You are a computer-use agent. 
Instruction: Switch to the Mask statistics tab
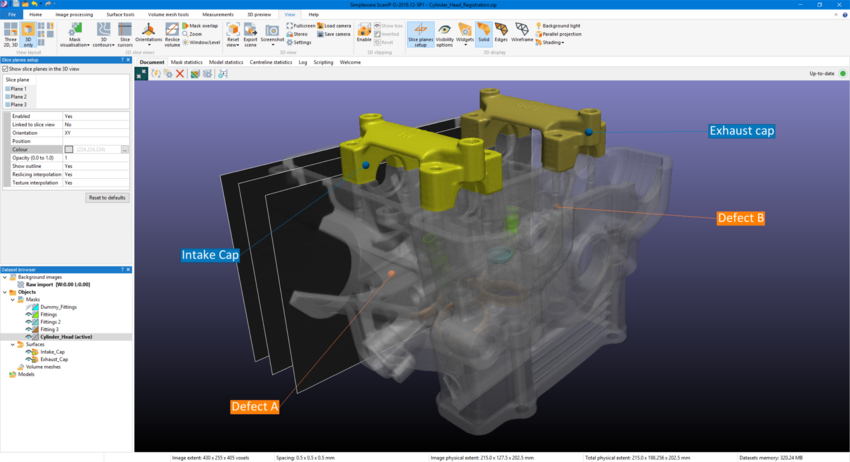click(186, 62)
